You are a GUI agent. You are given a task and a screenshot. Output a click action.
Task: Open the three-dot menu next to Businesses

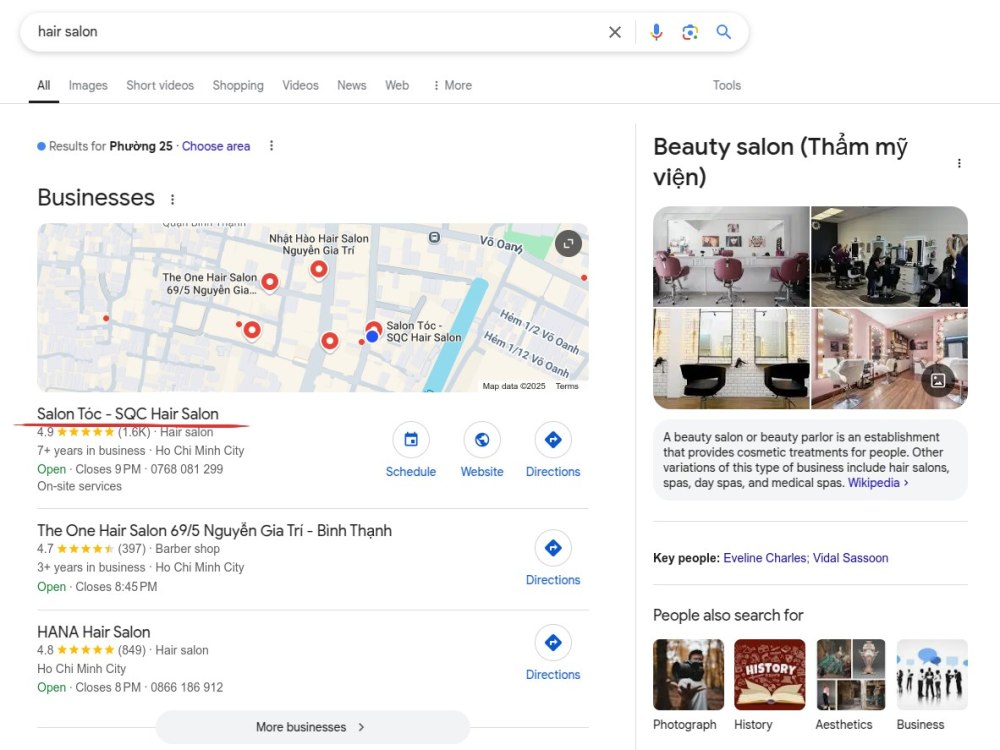[172, 200]
